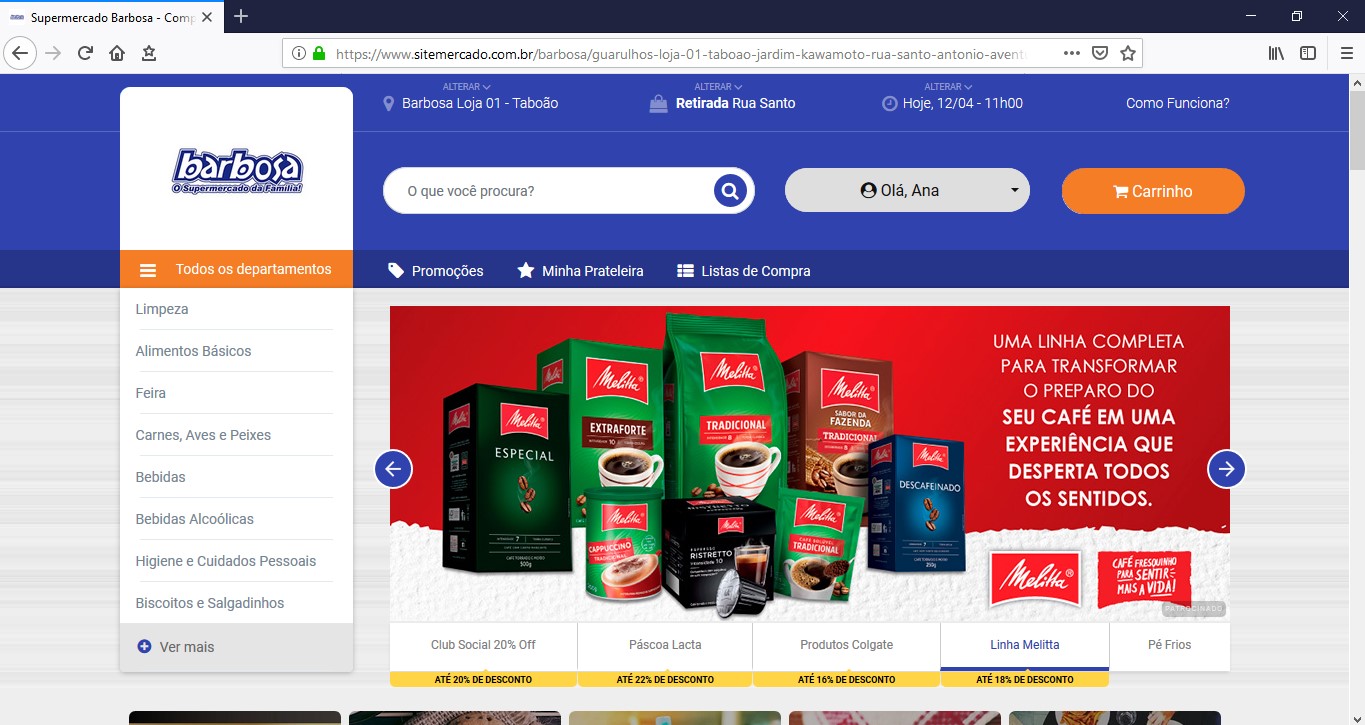Image resolution: width=1365 pixels, height=725 pixels.
Task: Toggle the browser sidebar icon
Action: click(x=1308, y=53)
